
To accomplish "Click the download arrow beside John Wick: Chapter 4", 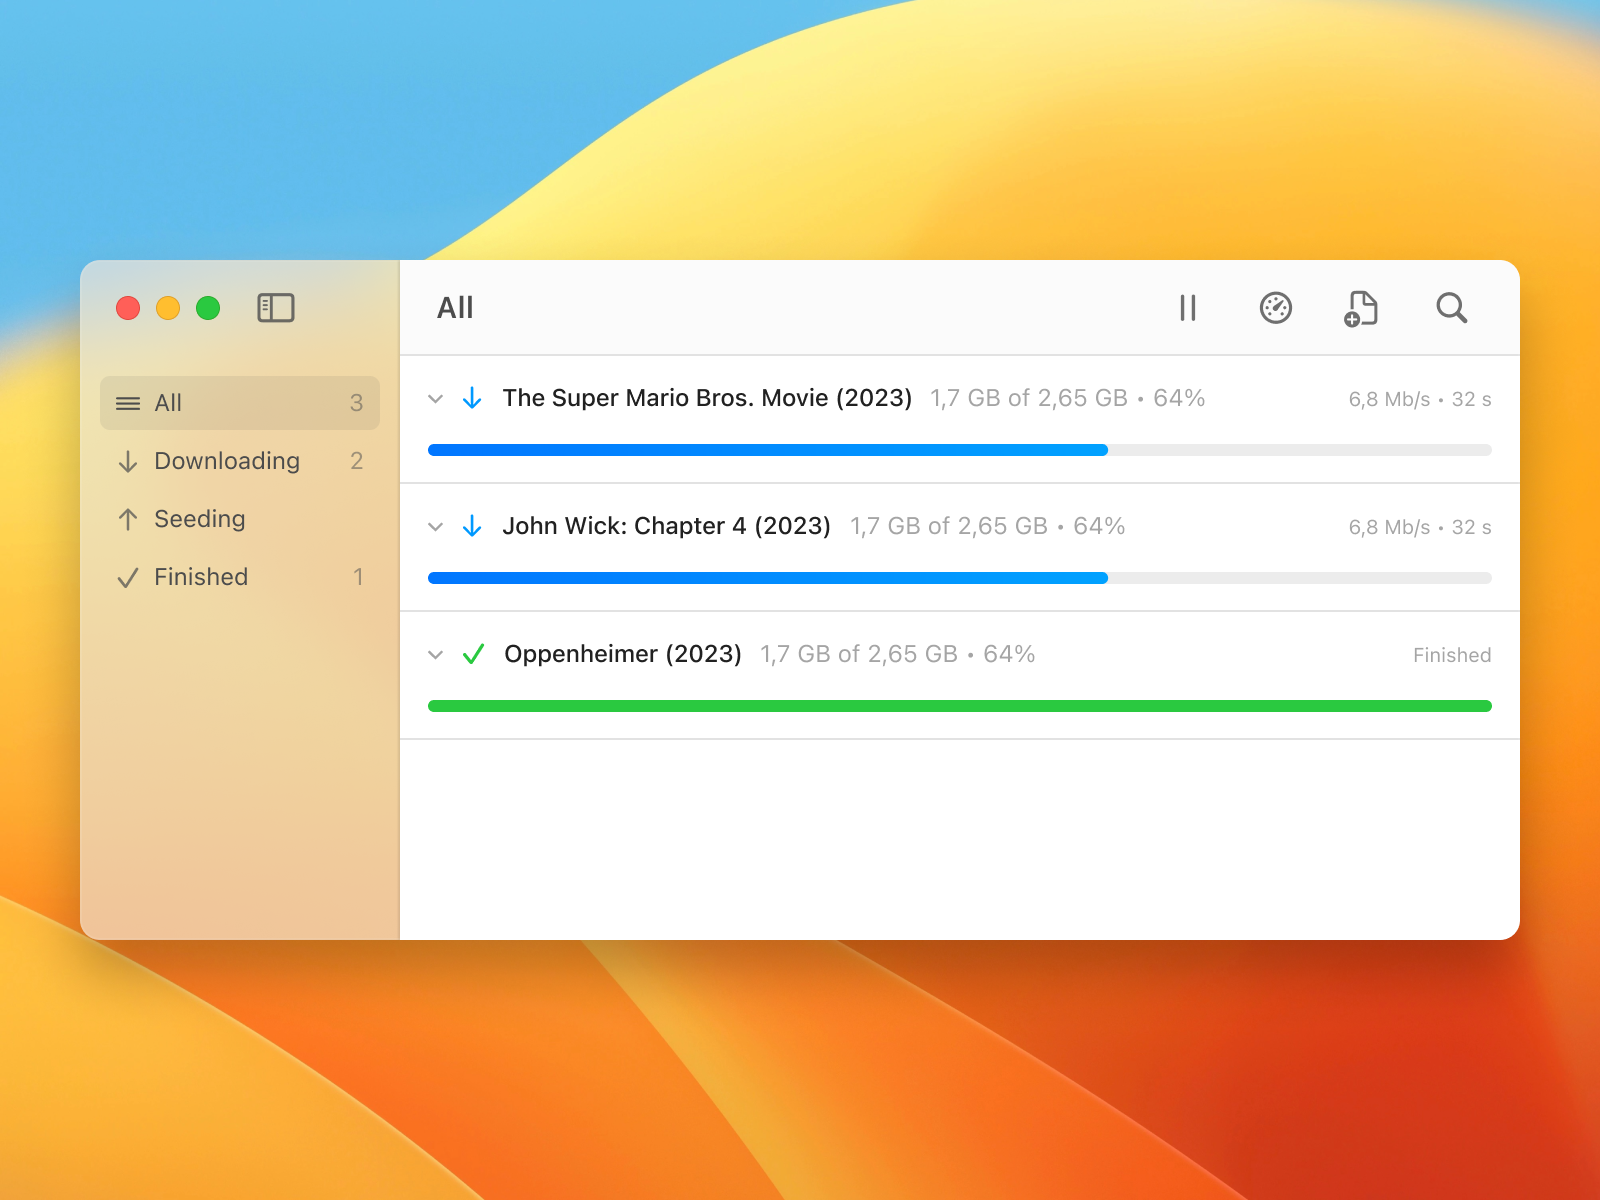I will [472, 526].
